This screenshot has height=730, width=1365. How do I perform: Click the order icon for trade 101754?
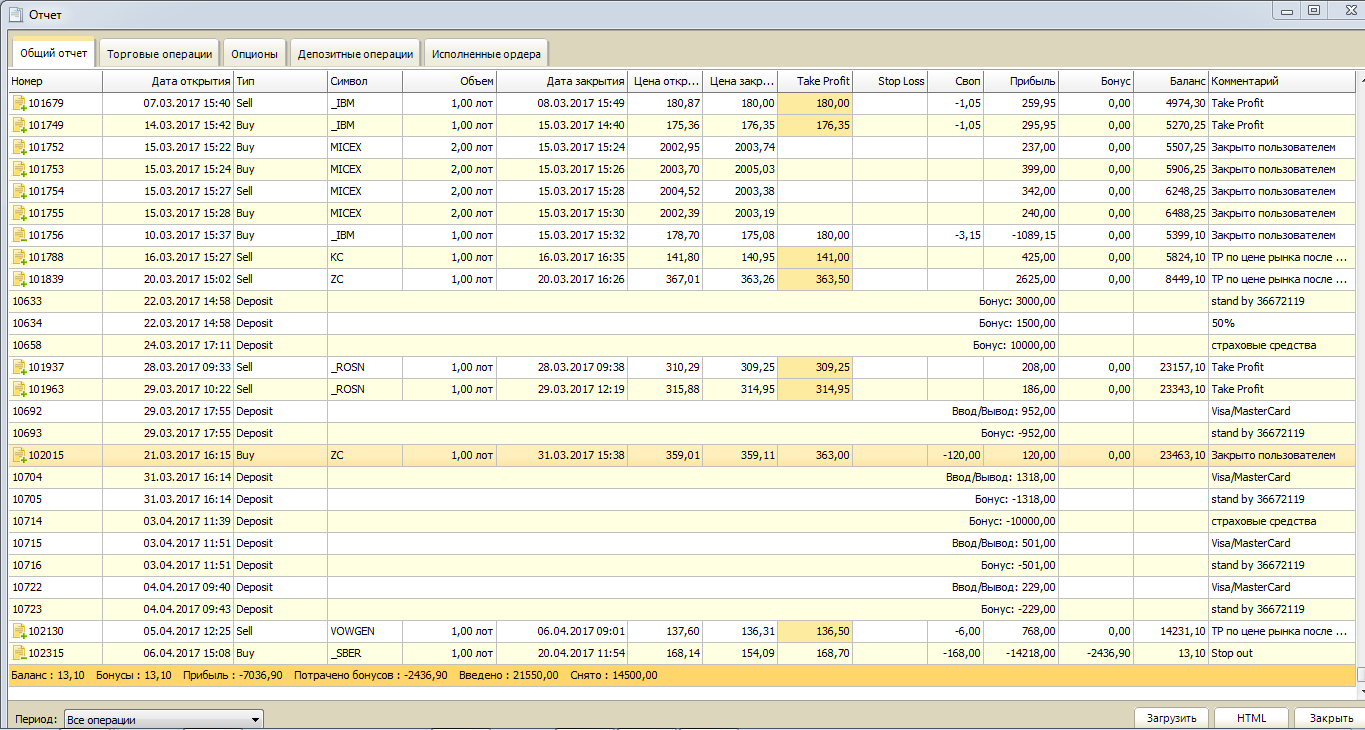pos(19,191)
